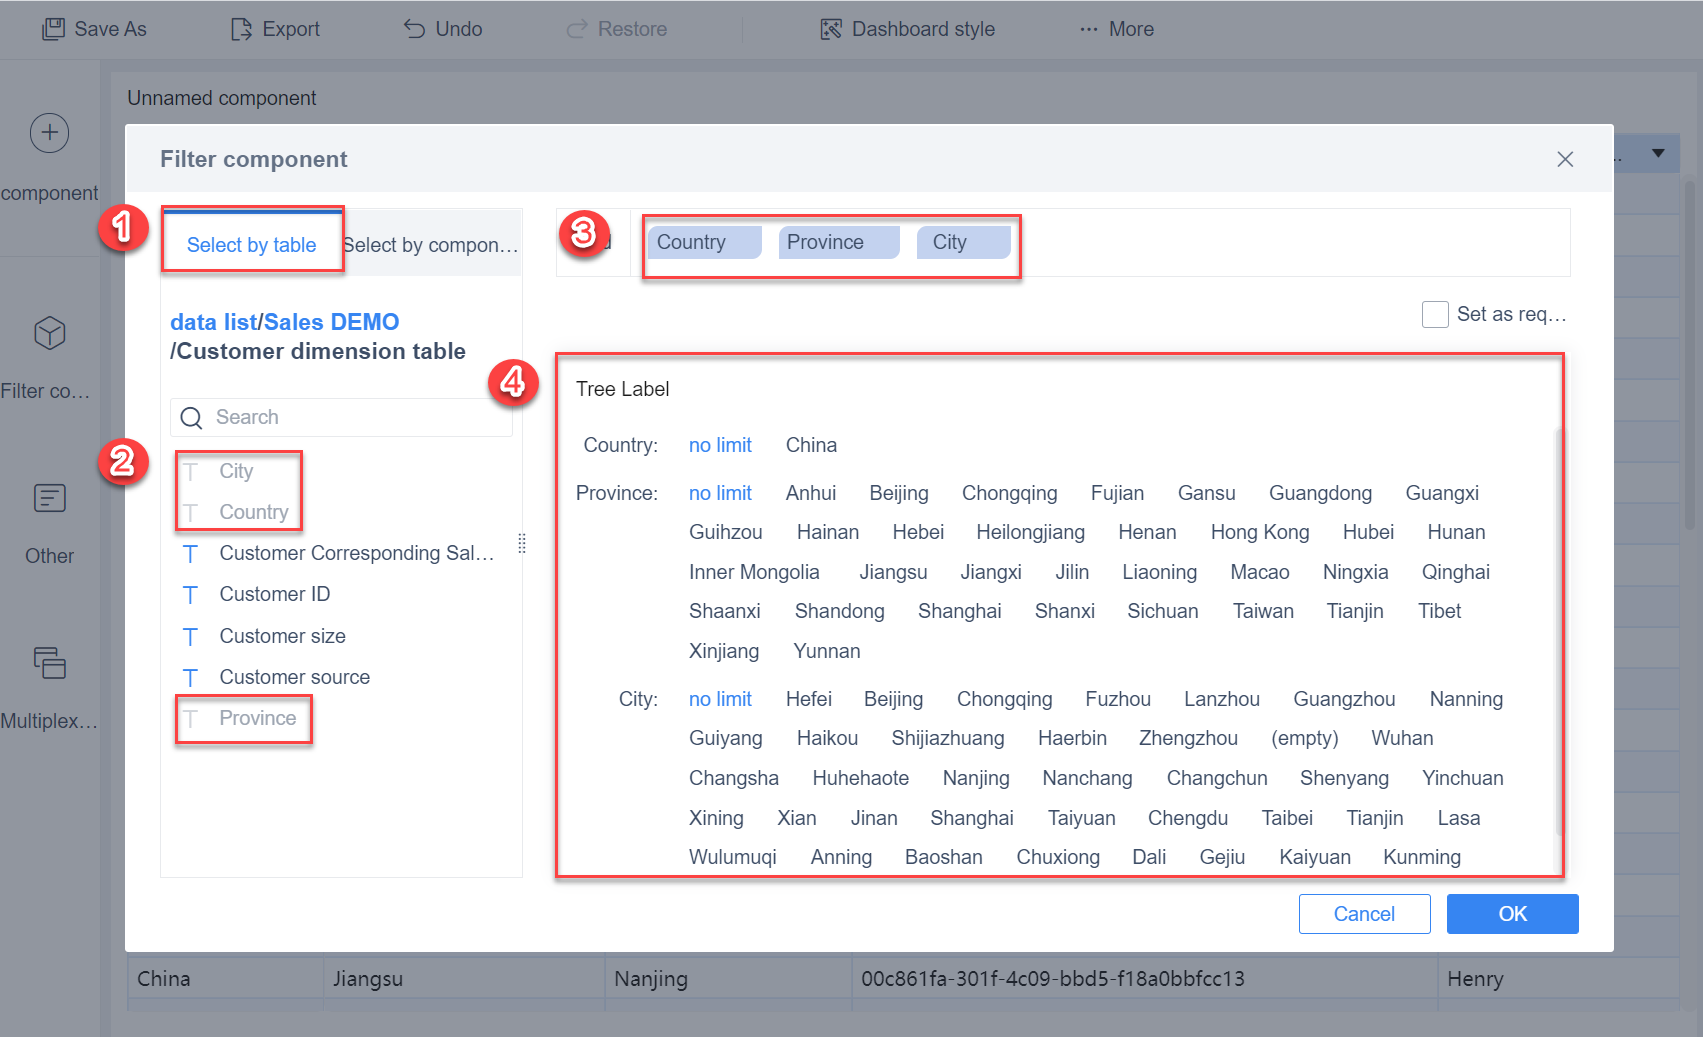Select no limit for Province
Viewport: 1703px width, 1037px height.
click(720, 493)
